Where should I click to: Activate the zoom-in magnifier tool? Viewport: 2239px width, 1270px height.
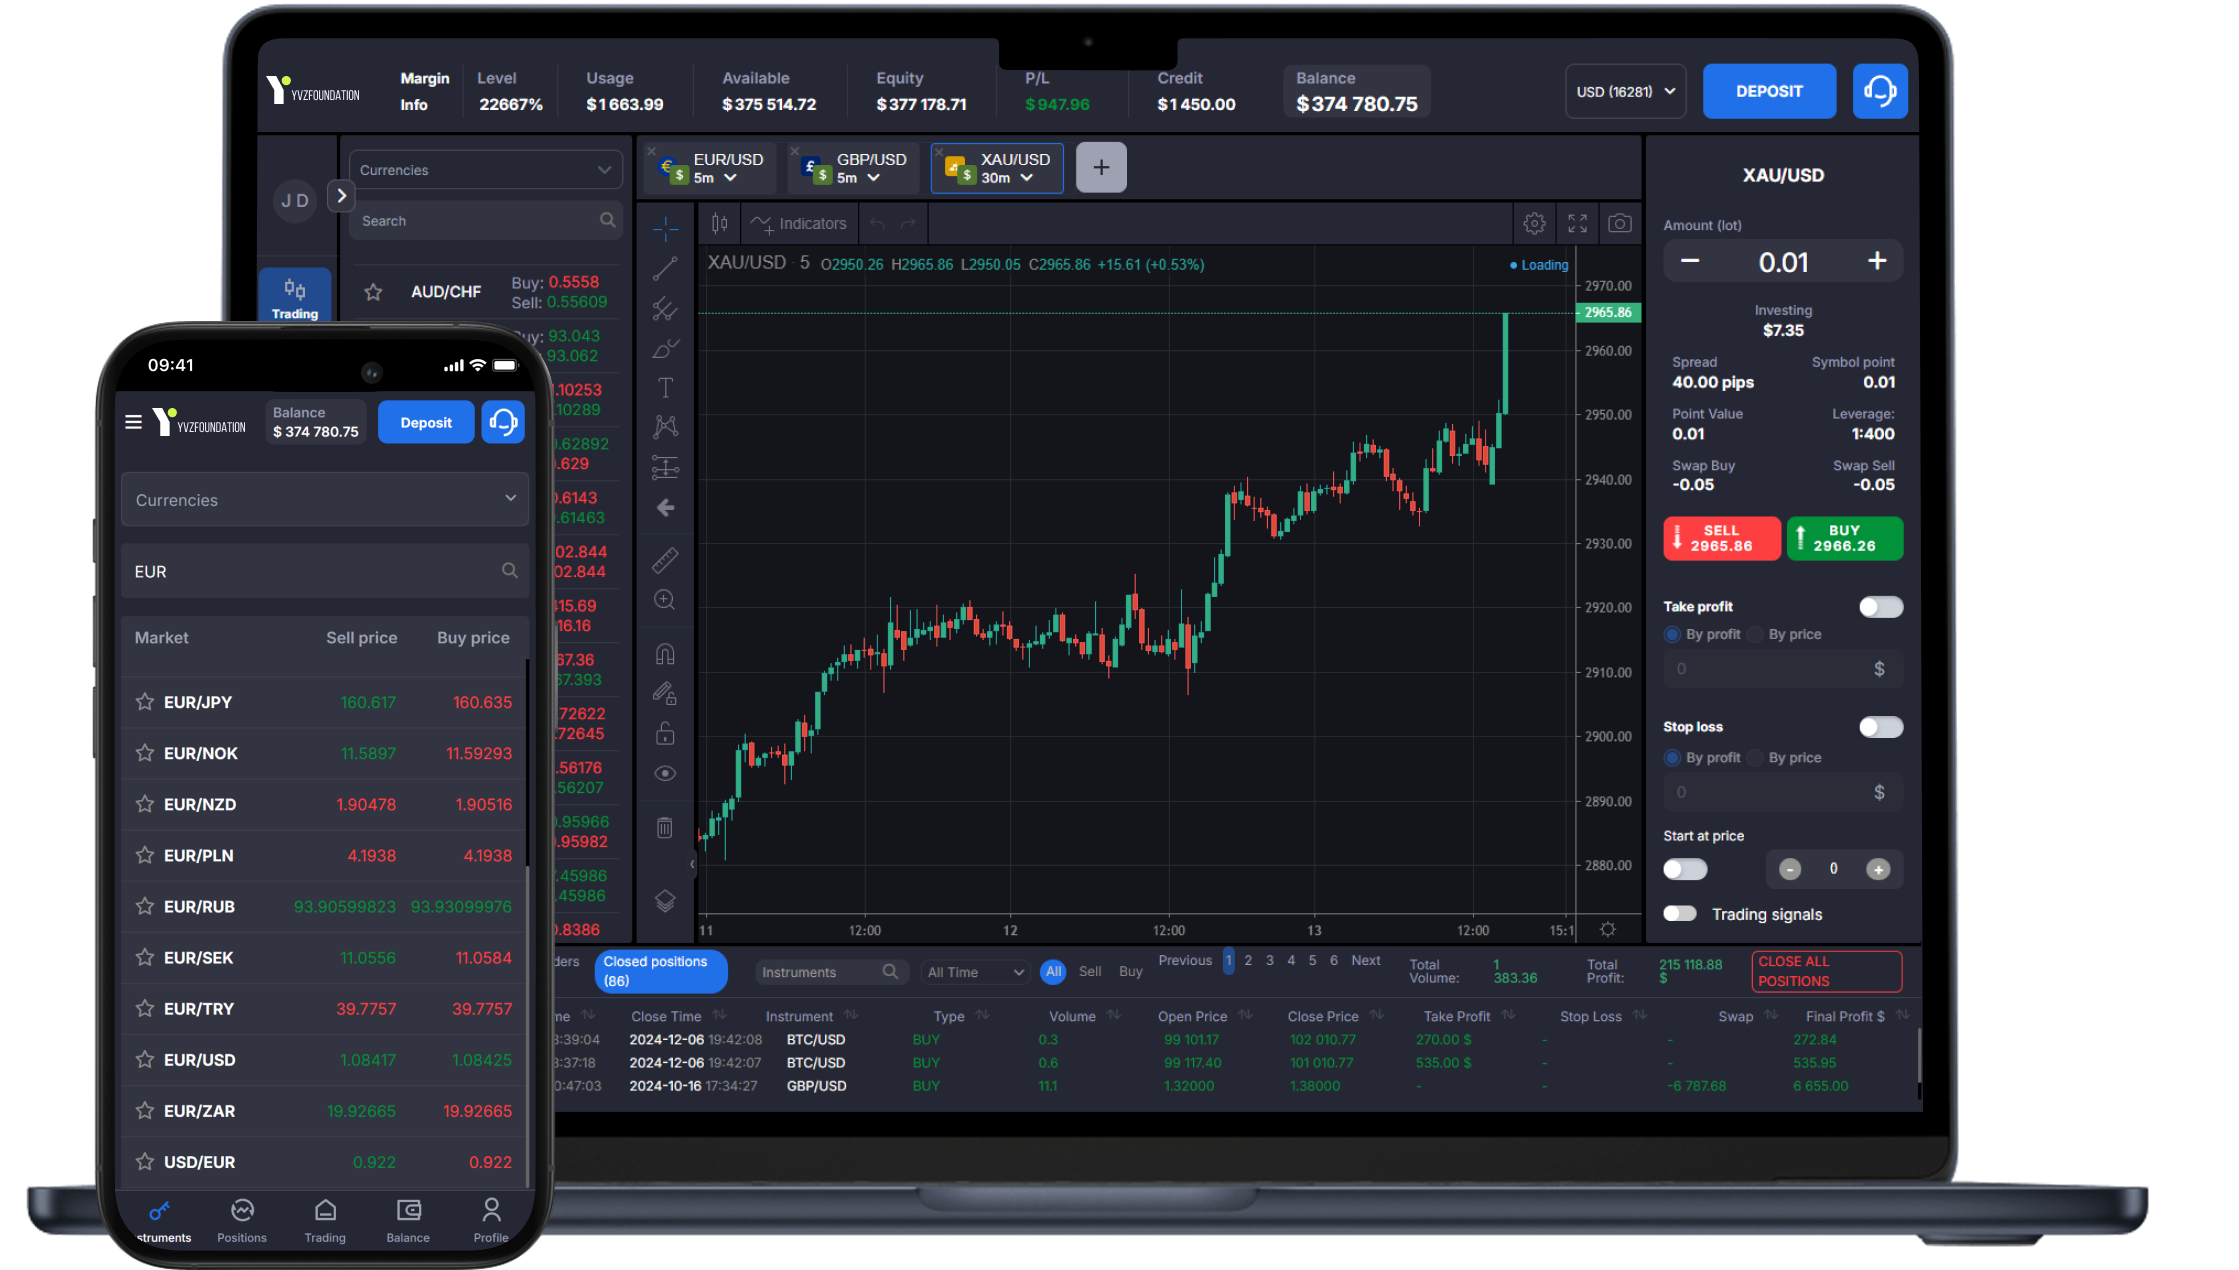[665, 600]
